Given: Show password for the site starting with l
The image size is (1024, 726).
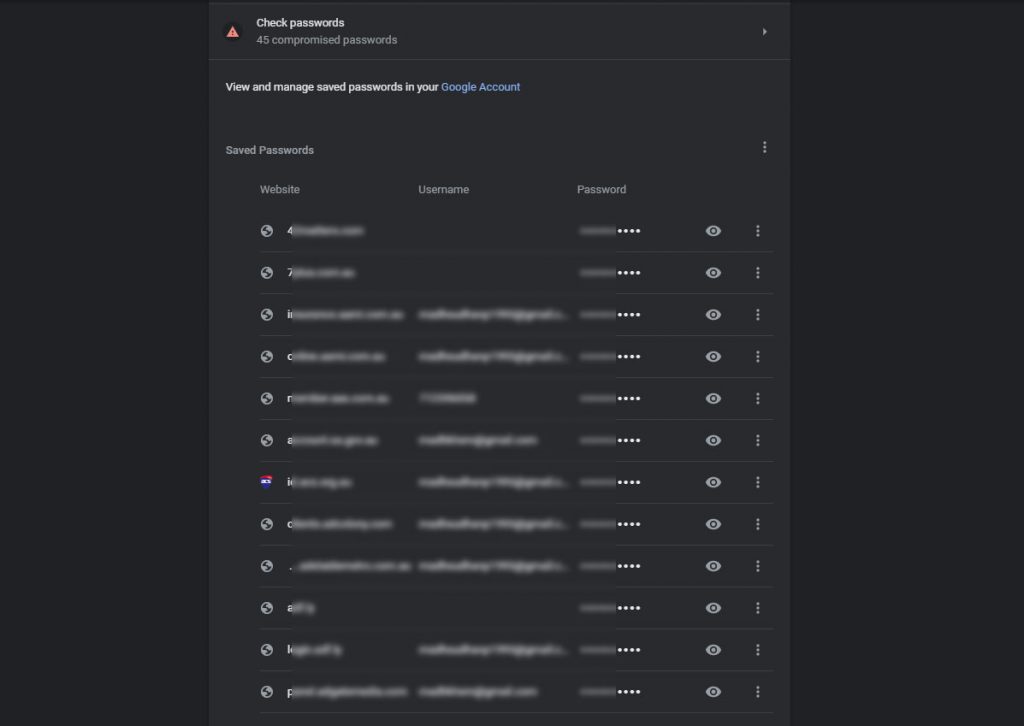Looking at the screenshot, I should 713,650.
